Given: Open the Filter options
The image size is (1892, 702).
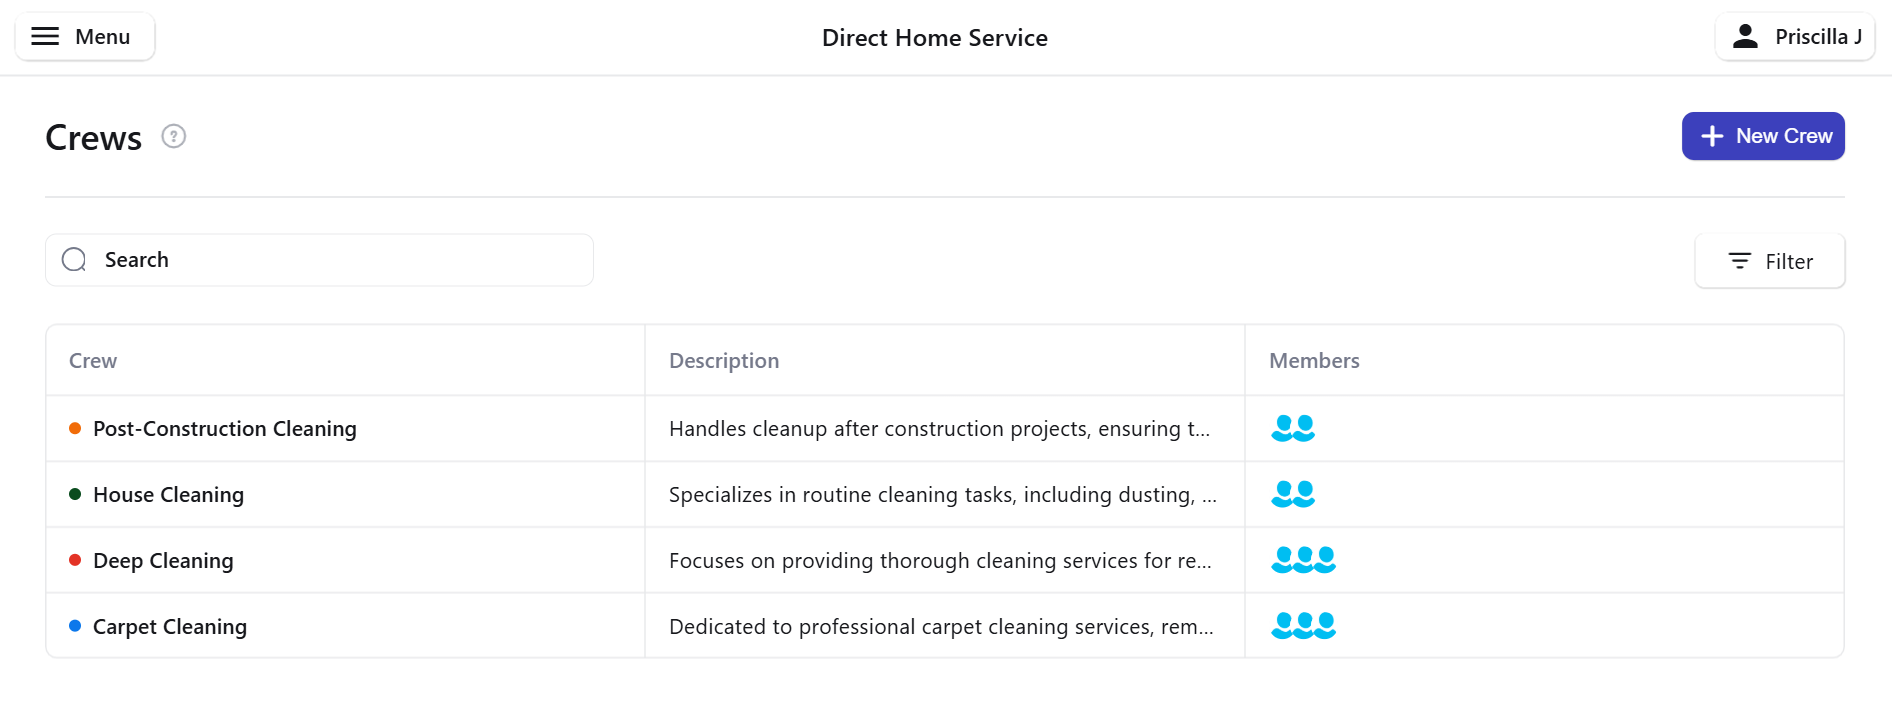Looking at the screenshot, I should coord(1769,261).
